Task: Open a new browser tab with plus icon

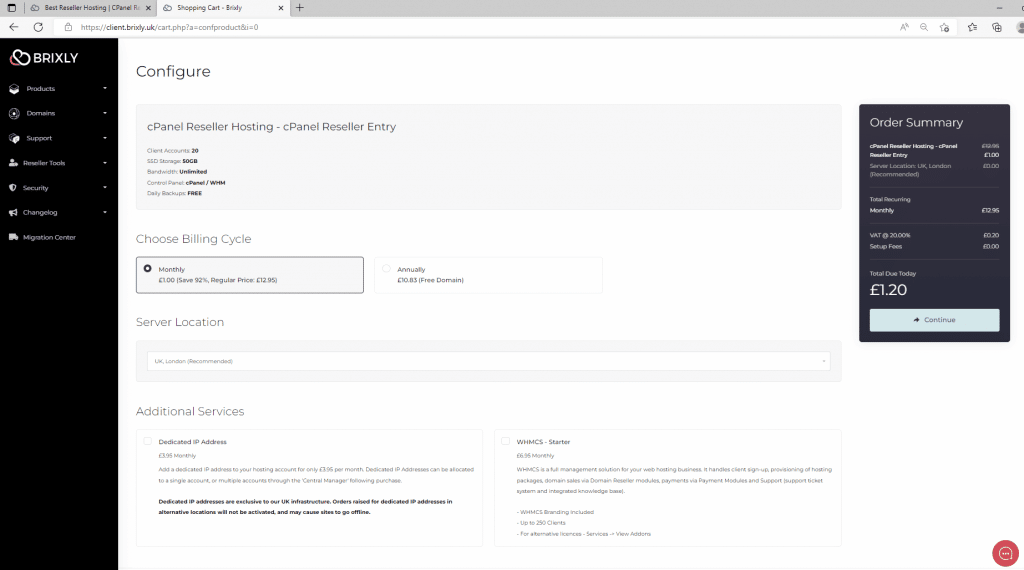Action: pos(300,8)
